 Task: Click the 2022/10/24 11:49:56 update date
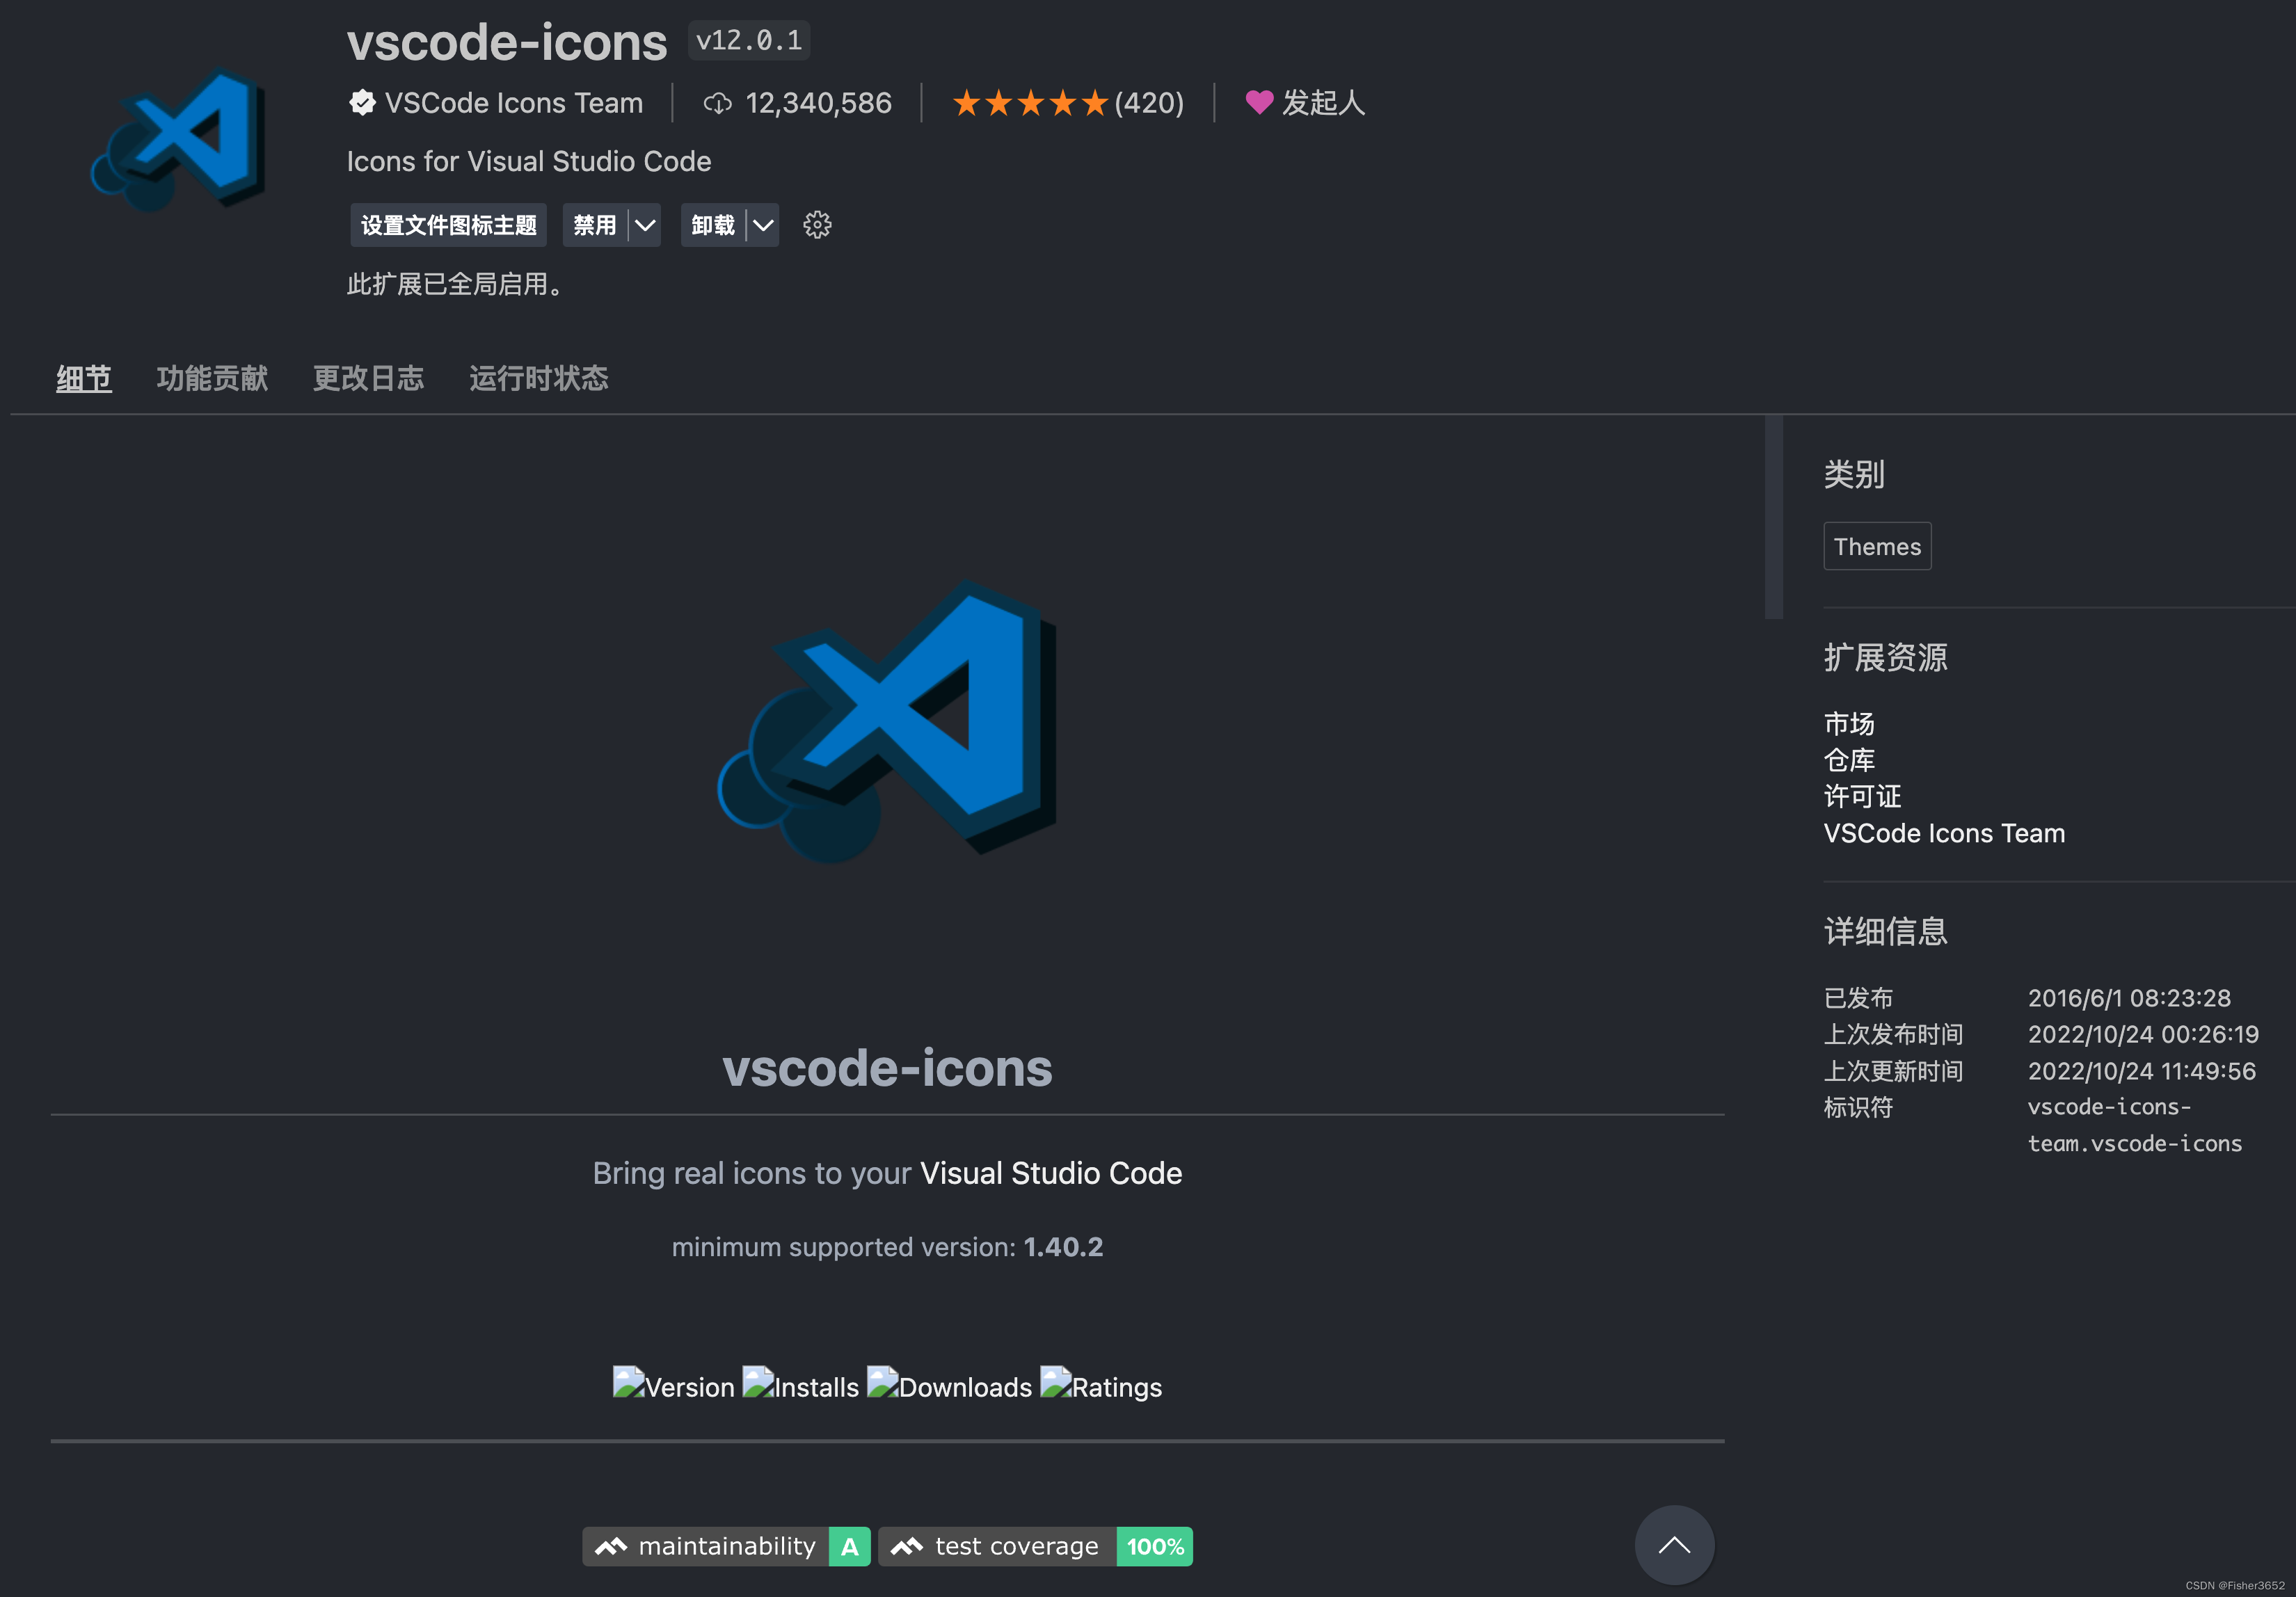tap(2141, 1071)
